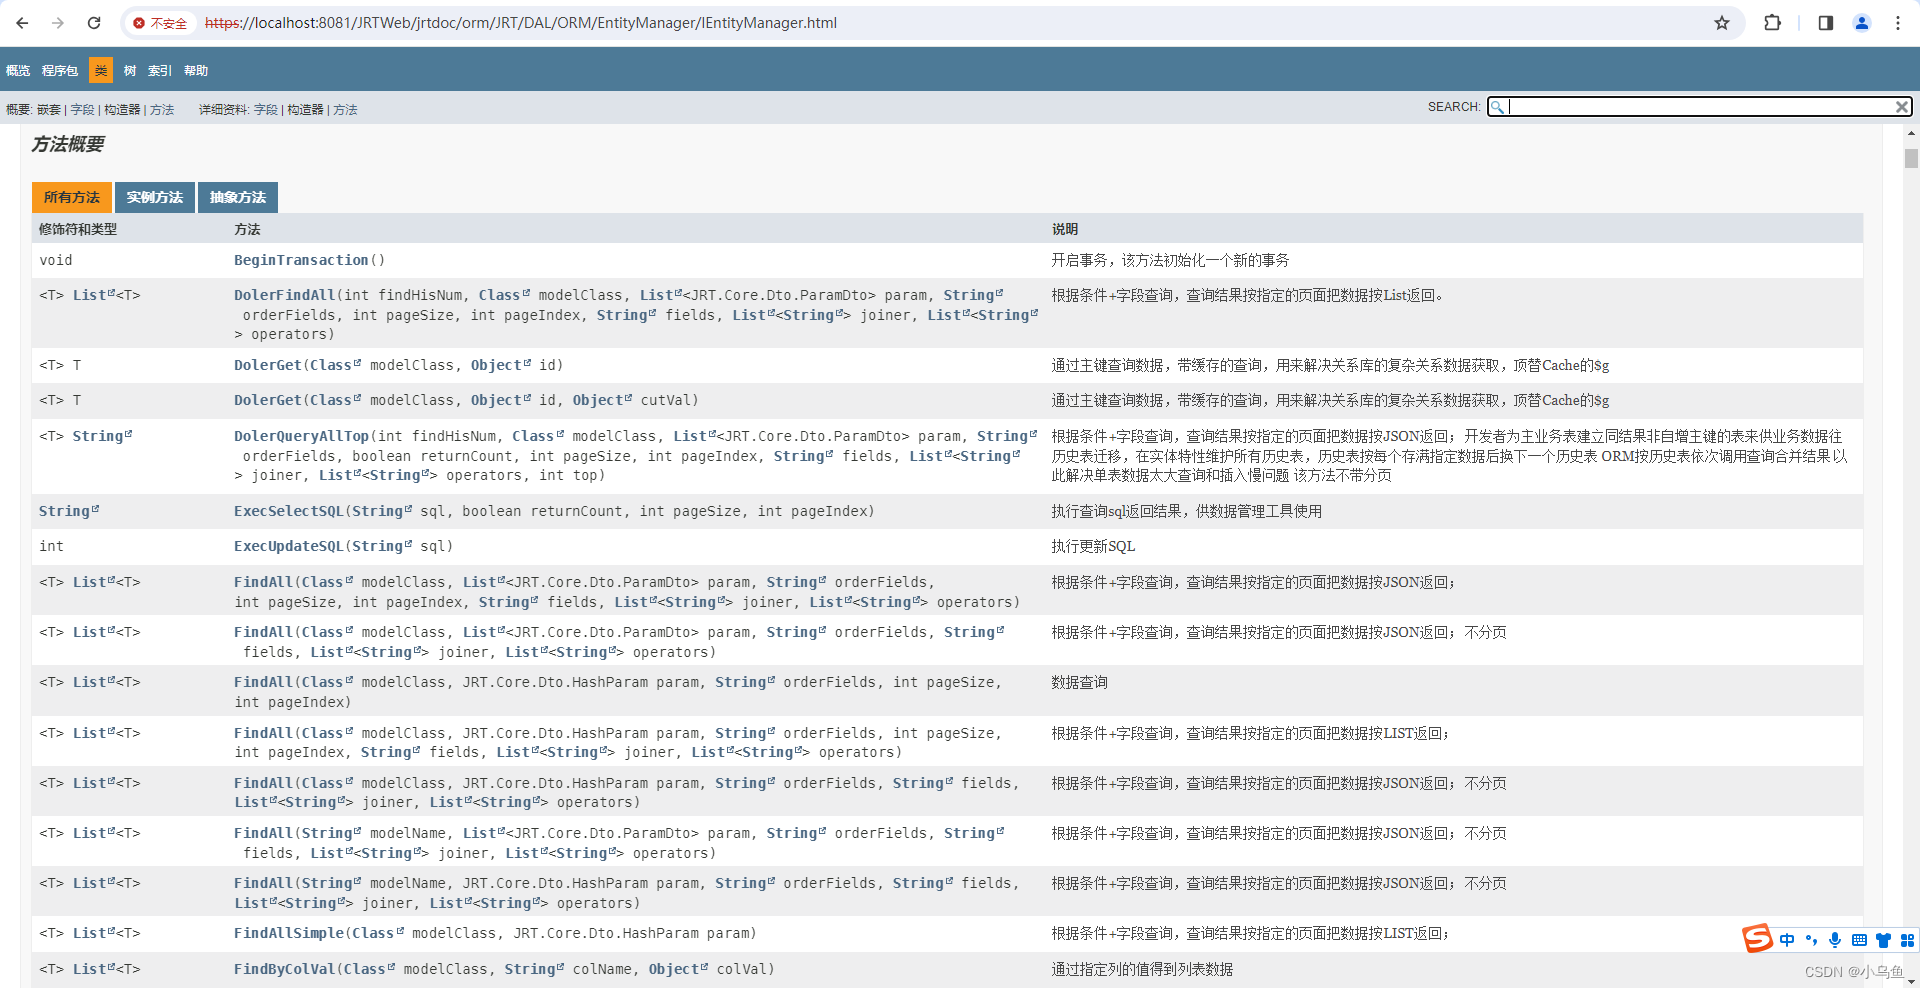Open Sogou soft keyboard icon
This screenshot has width=1920, height=988.
(1859, 940)
